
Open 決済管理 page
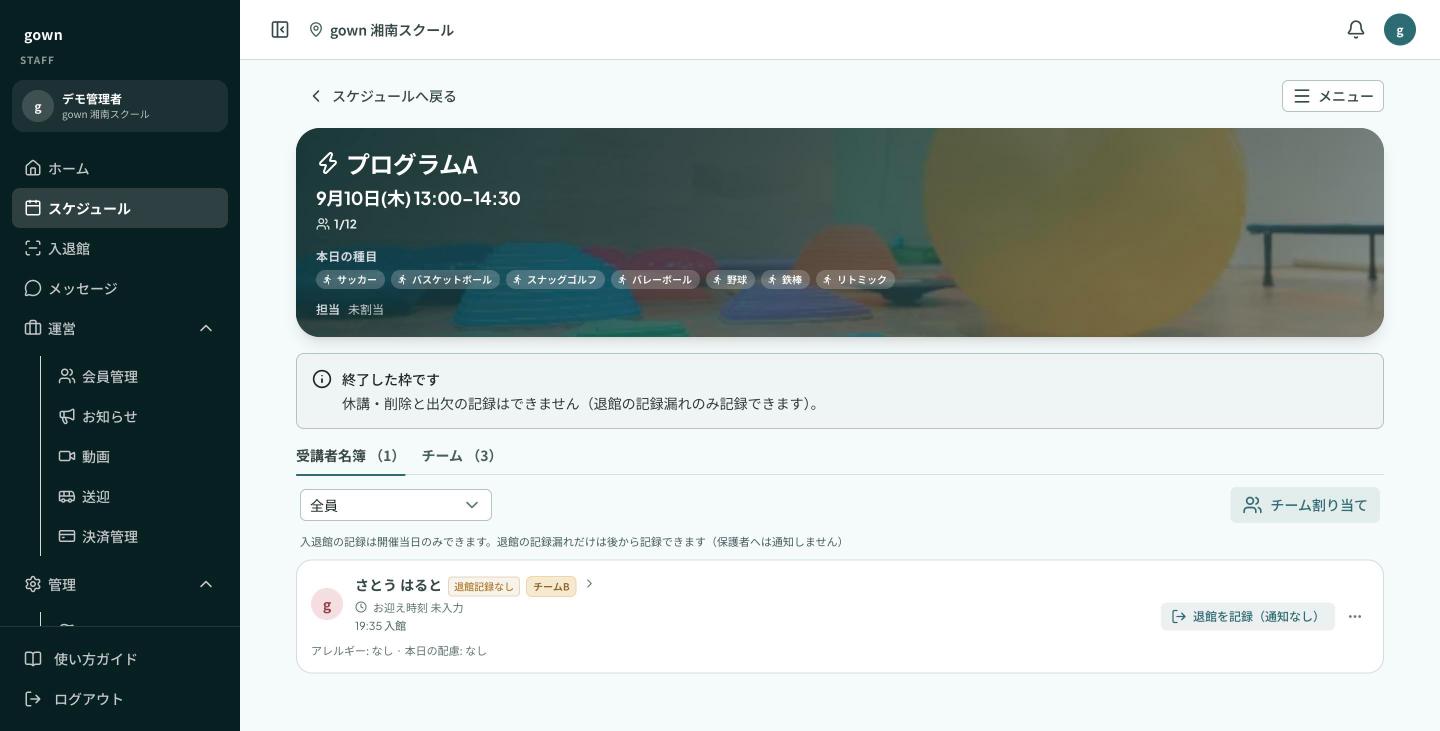[x=138, y=536]
